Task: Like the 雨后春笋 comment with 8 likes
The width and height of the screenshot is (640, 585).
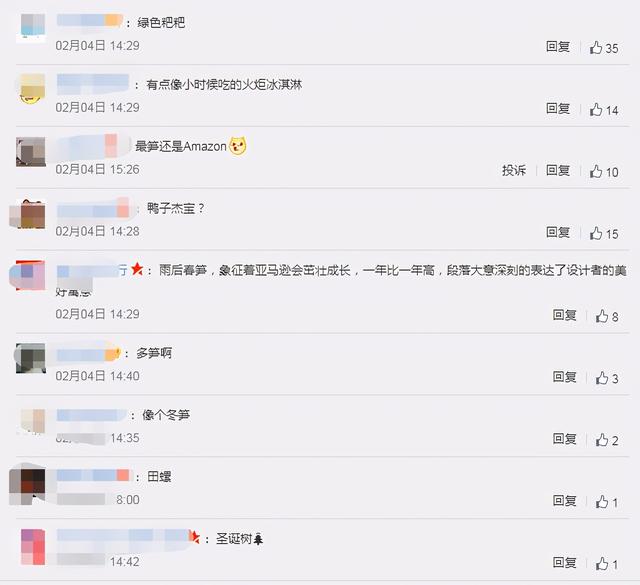Action: point(607,316)
